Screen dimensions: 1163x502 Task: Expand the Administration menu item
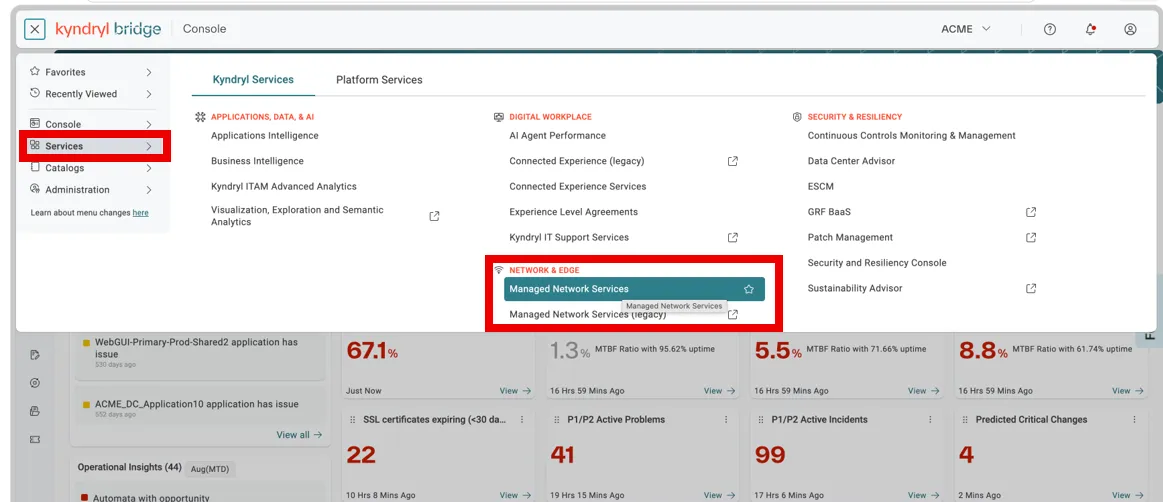tap(91, 190)
